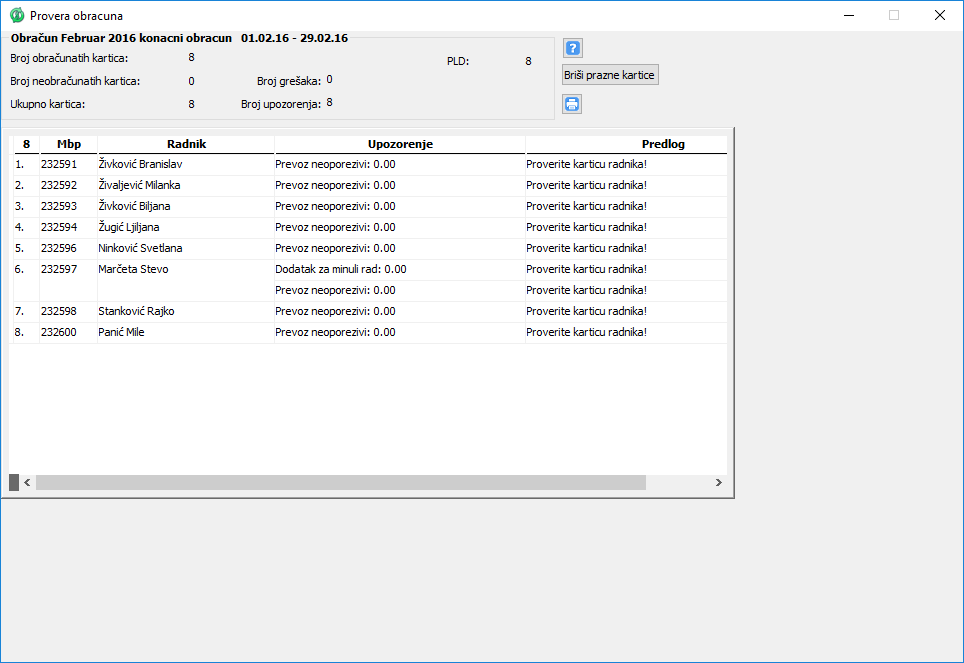Viewport: 964px width, 663px height.
Task: Select Stanković Rajko in the worker list
Action: pyautogui.click(x=135, y=311)
